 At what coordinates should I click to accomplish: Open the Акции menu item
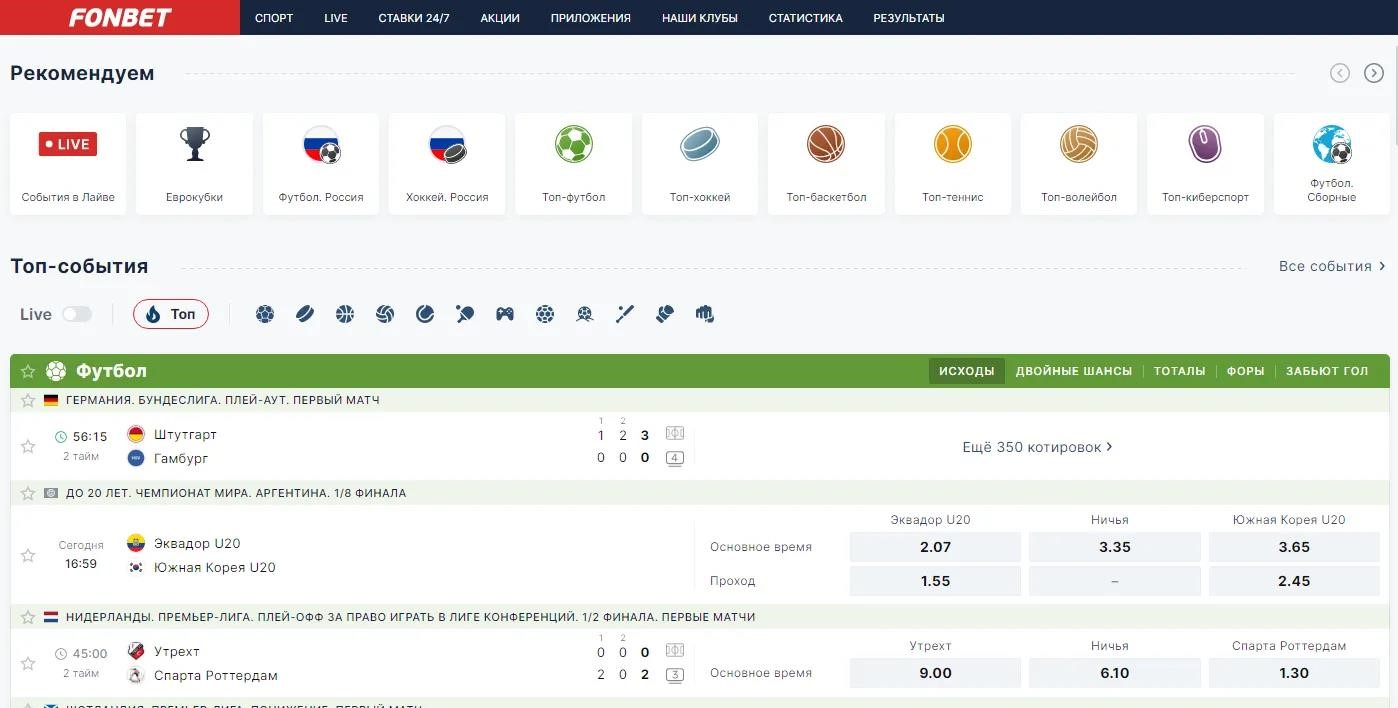point(500,18)
